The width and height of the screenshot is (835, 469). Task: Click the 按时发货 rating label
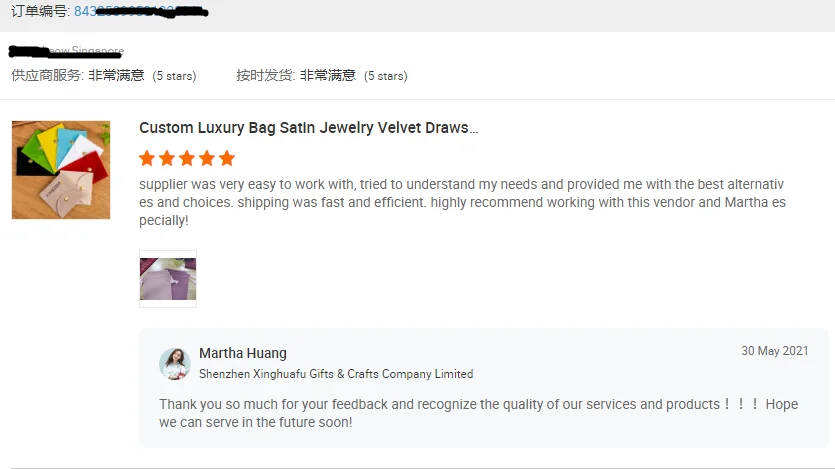[265, 75]
